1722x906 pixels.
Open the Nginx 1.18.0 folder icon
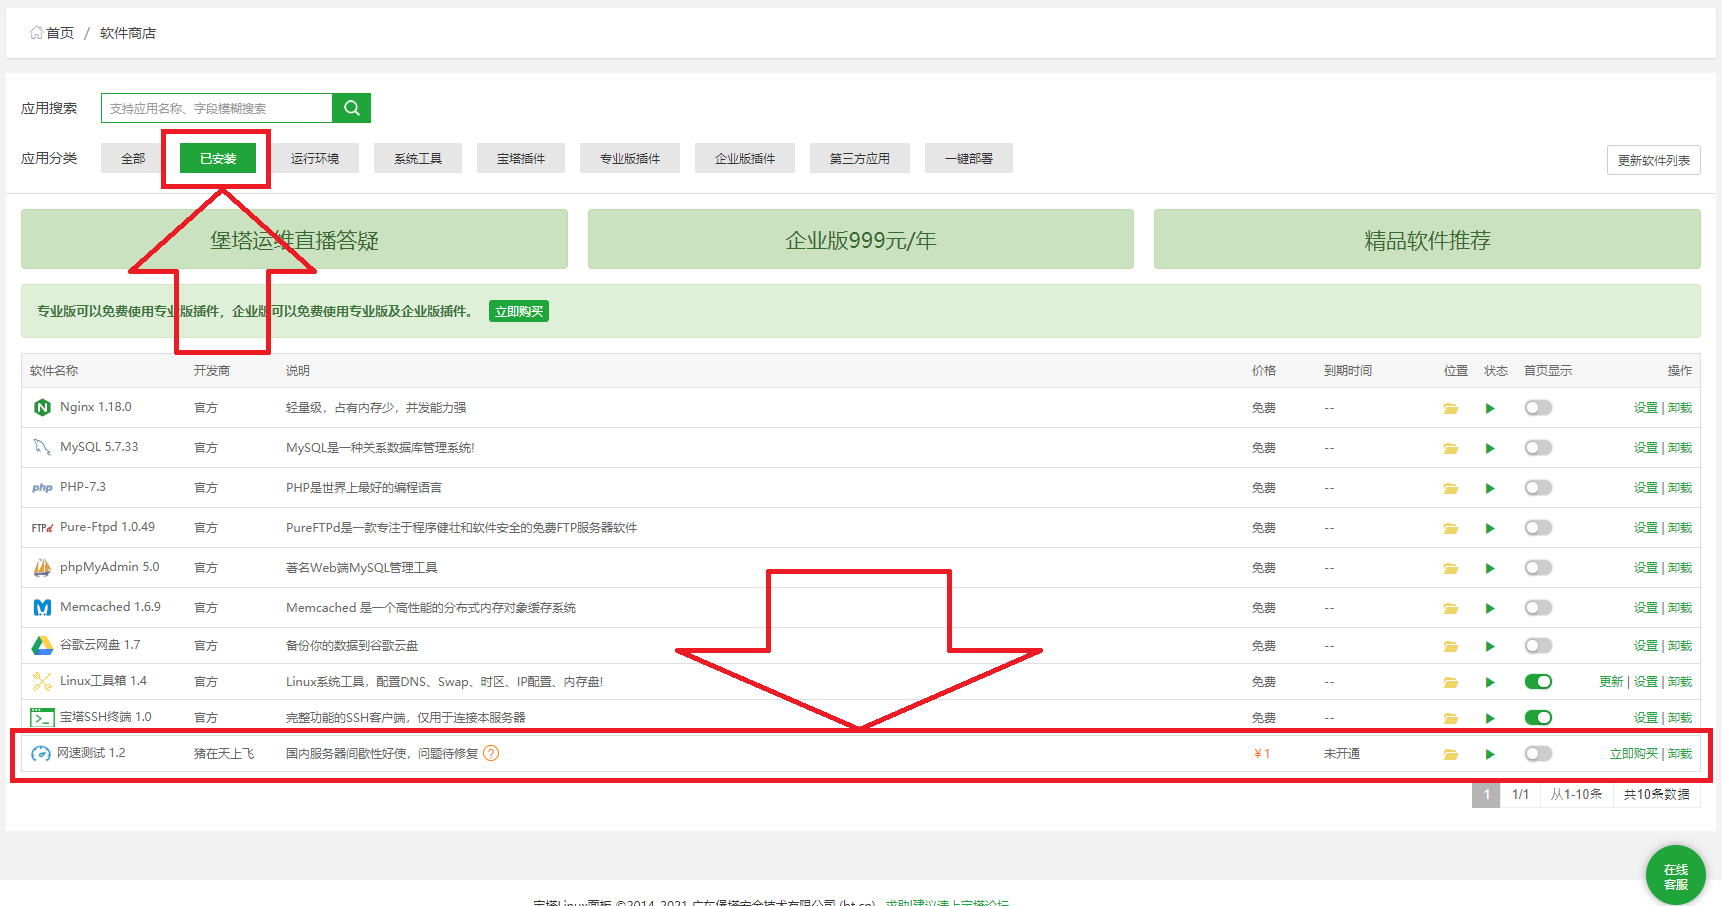1451,408
